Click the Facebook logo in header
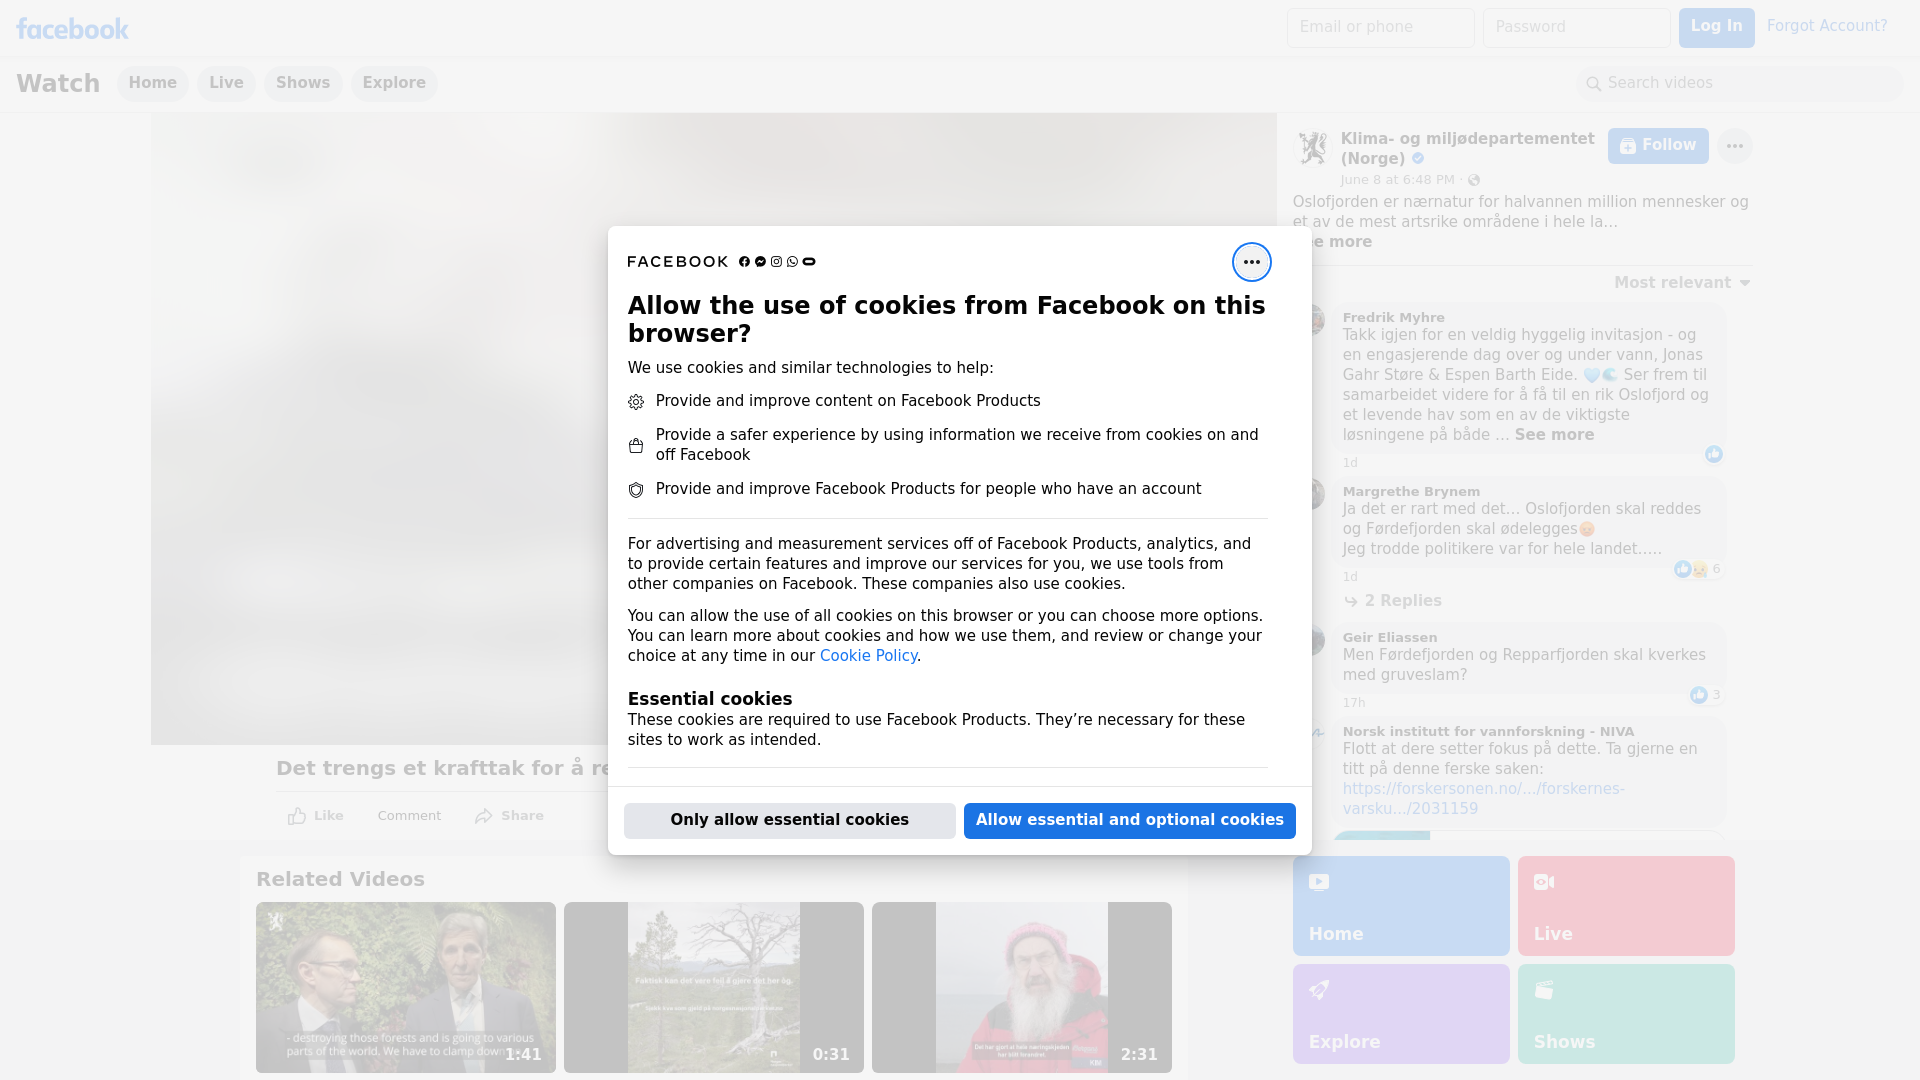 pos(72,29)
